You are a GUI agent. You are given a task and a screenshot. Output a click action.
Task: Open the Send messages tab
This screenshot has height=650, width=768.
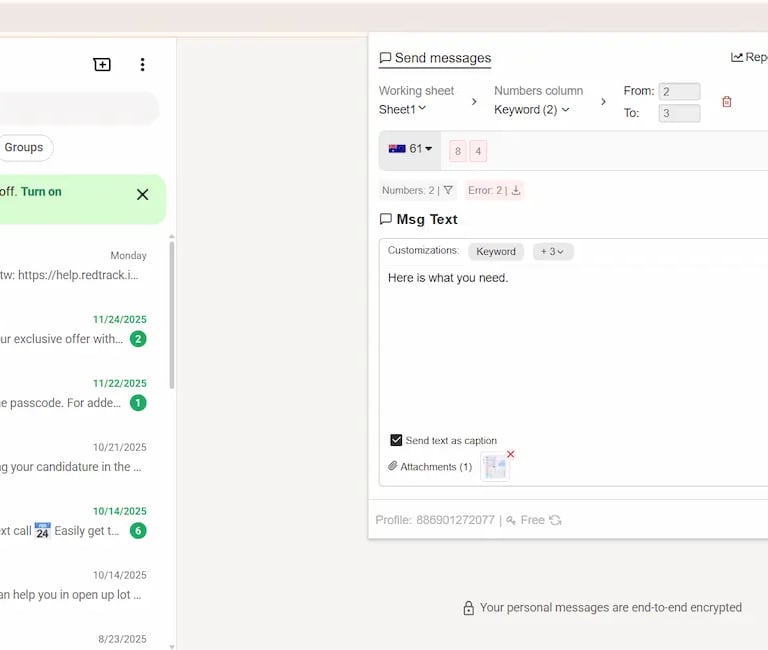pyautogui.click(x=435, y=58)
